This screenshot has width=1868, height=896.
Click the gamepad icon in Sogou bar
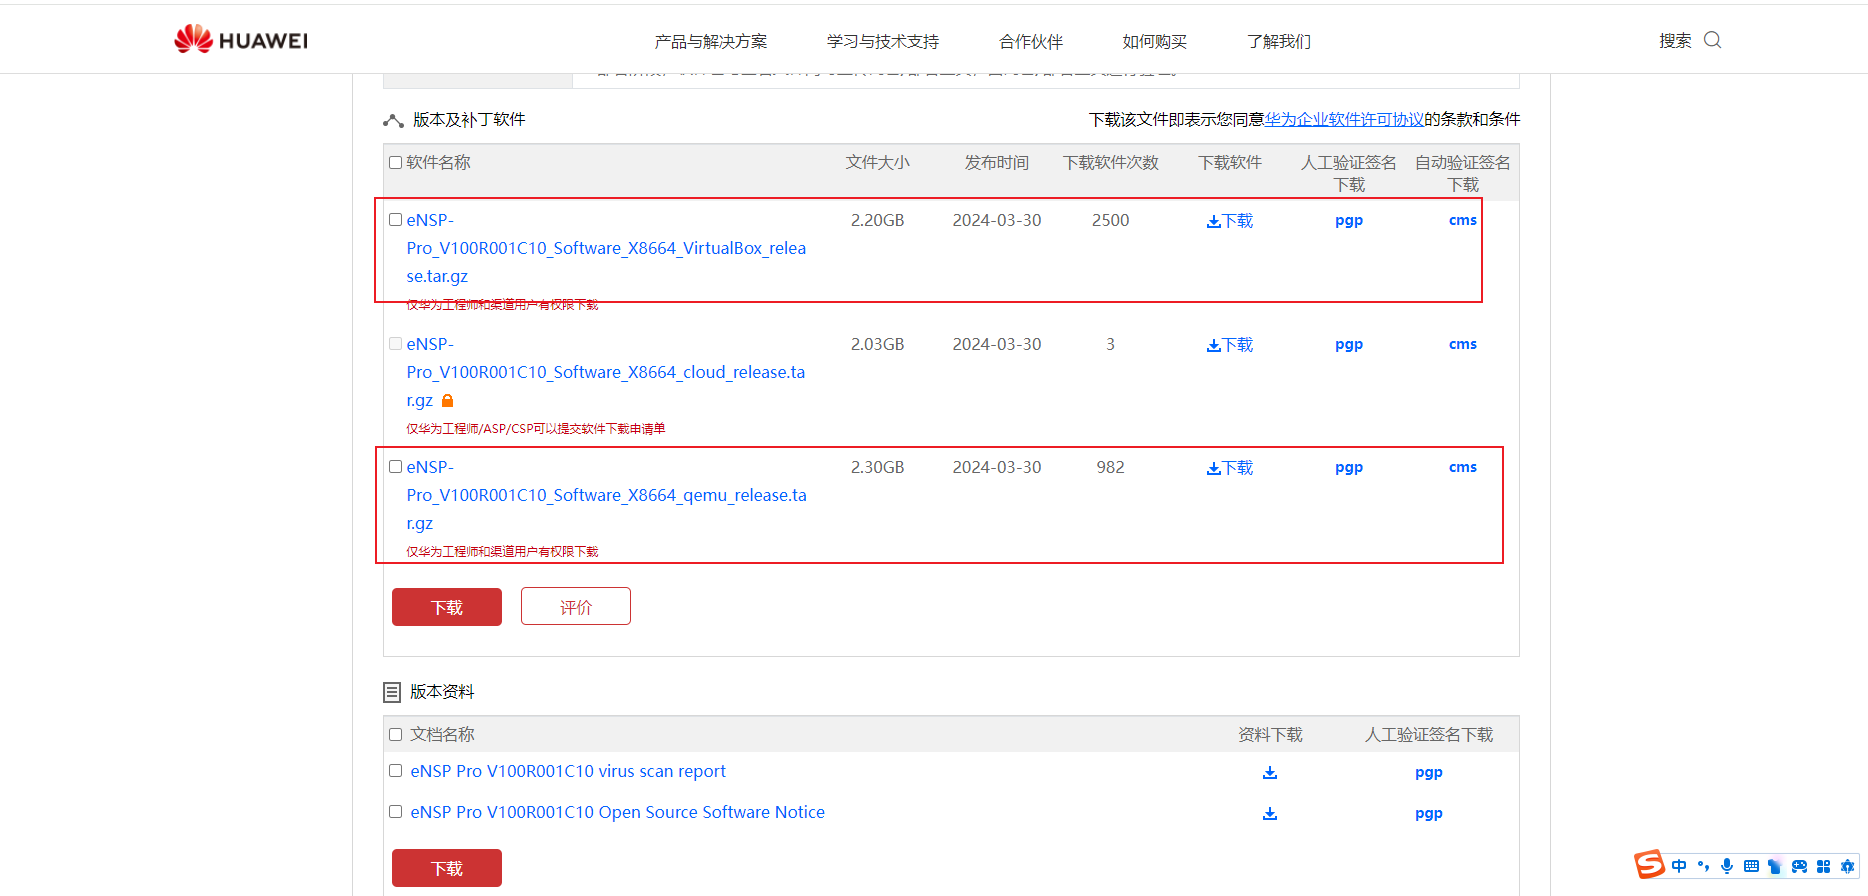click(x=1799, y=866)
